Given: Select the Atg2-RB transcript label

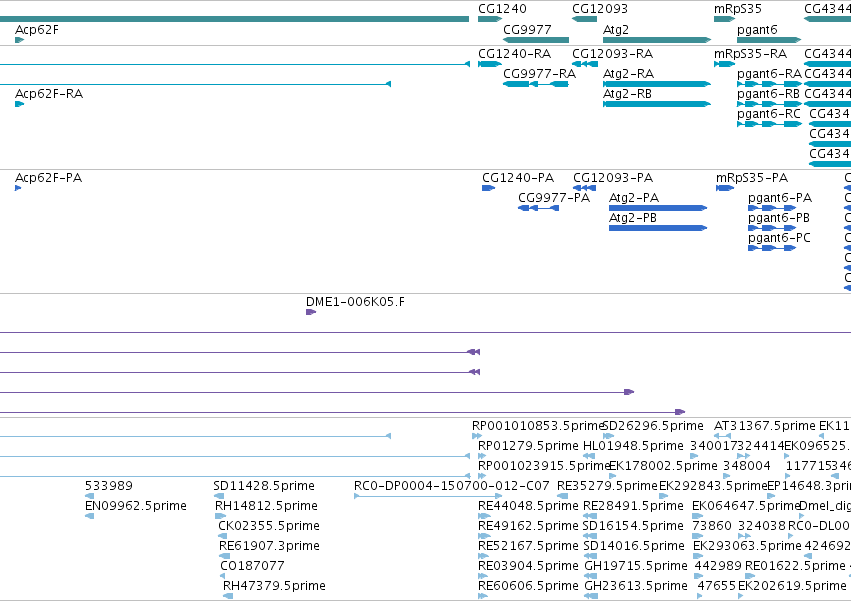Looking at the screenshot, I should click(627, 94).
